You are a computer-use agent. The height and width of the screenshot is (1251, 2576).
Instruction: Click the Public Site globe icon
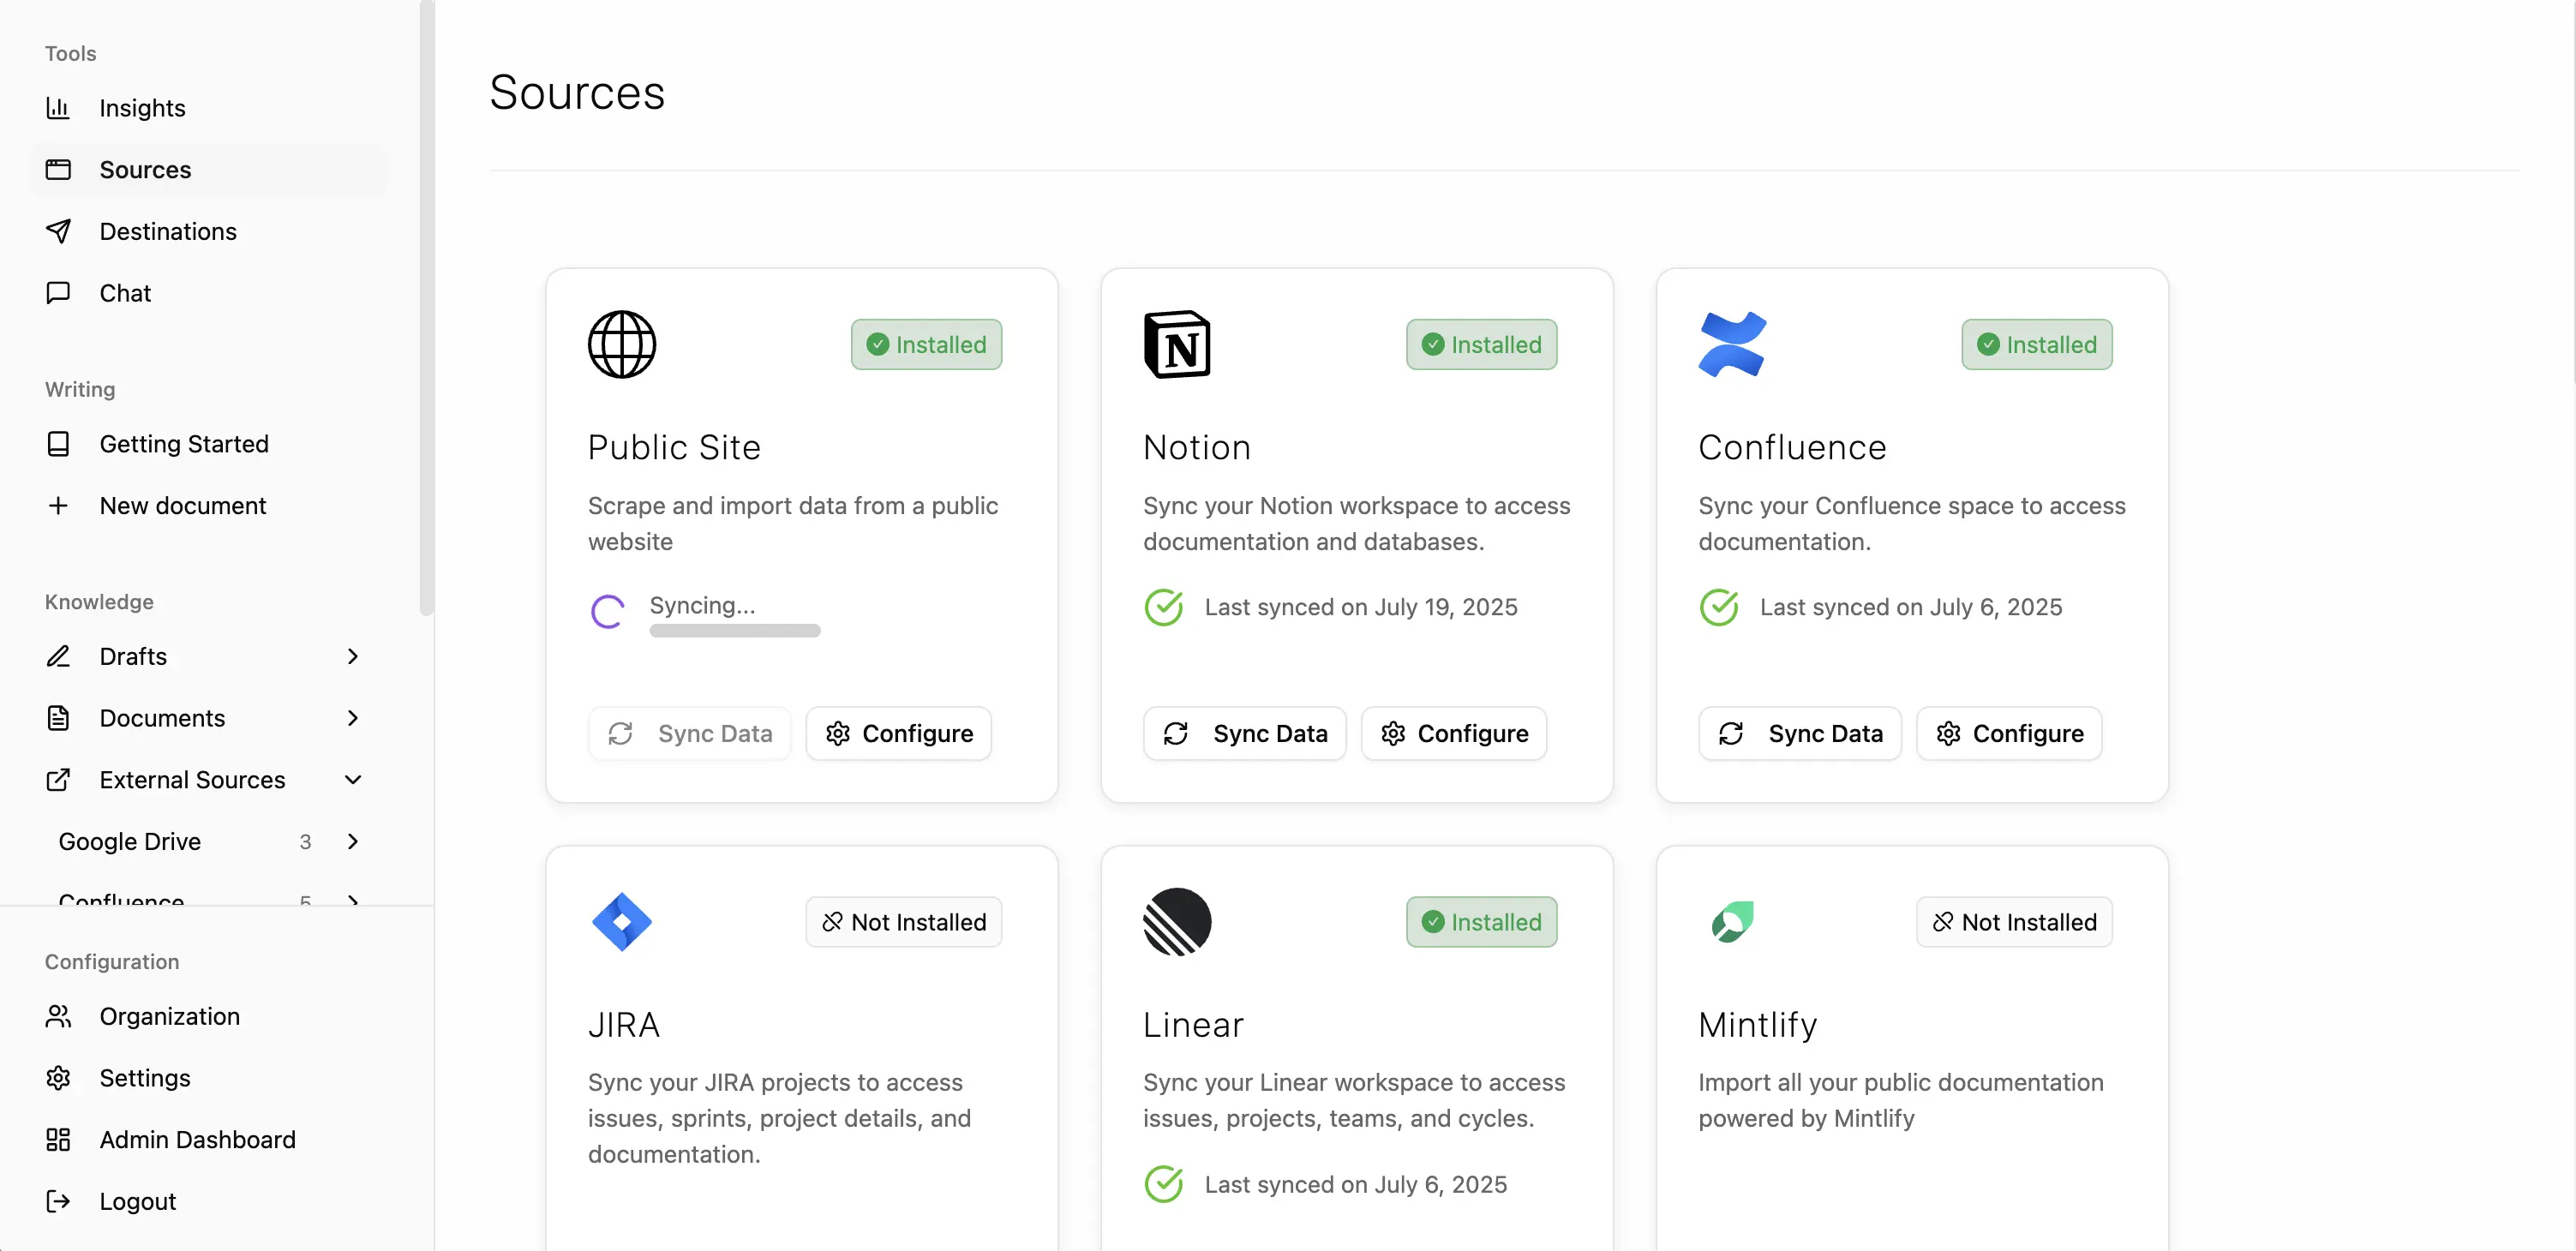pyautogui.click(x=622, y=344)
